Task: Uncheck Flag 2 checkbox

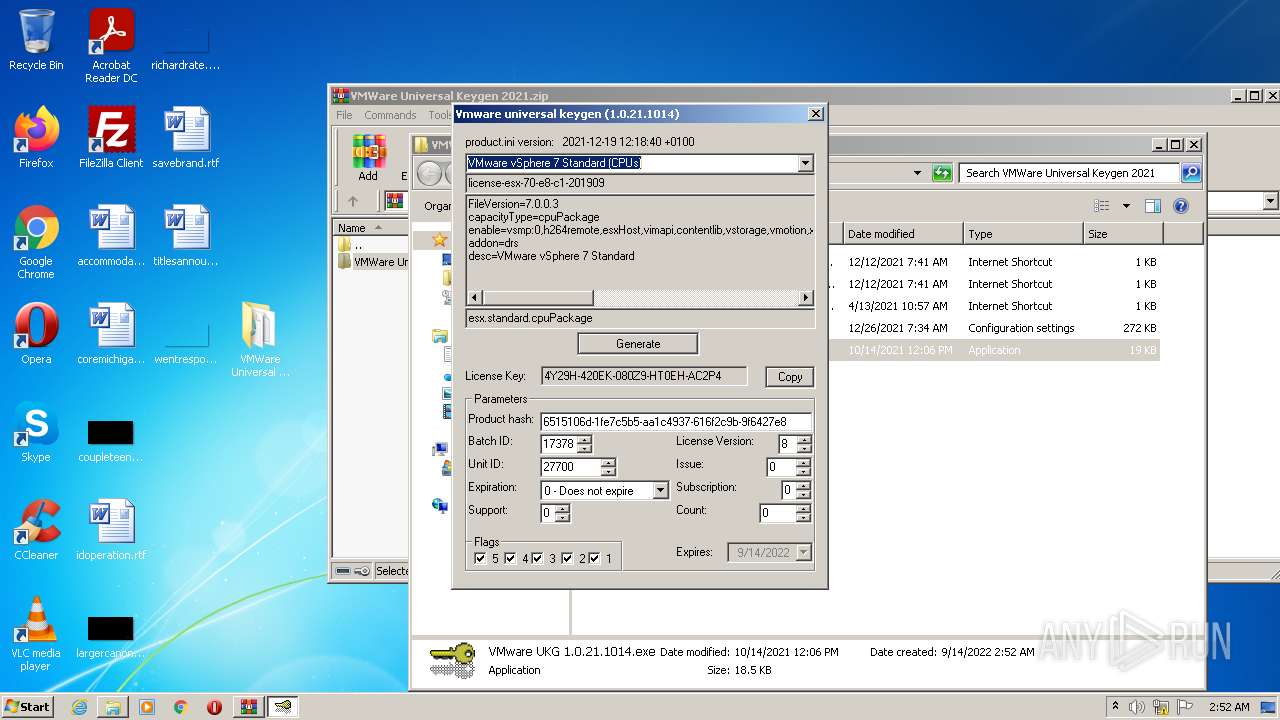Action: (567, 558)
